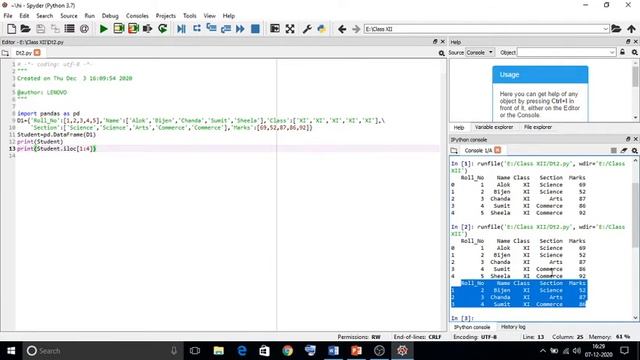The height and width of the screenshot is (360, 640).
Task: Run the current line in debugger
Action: tap(197, 29)
